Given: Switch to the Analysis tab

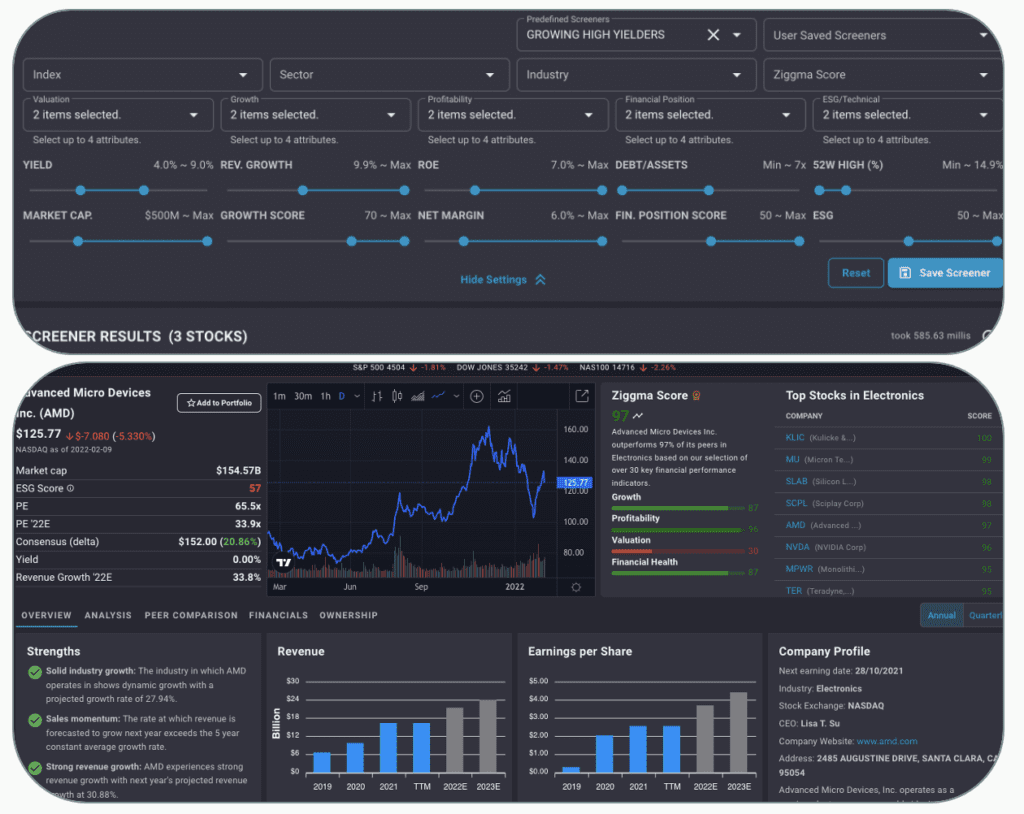Looking at the screenshot, I should coord(108,615).
